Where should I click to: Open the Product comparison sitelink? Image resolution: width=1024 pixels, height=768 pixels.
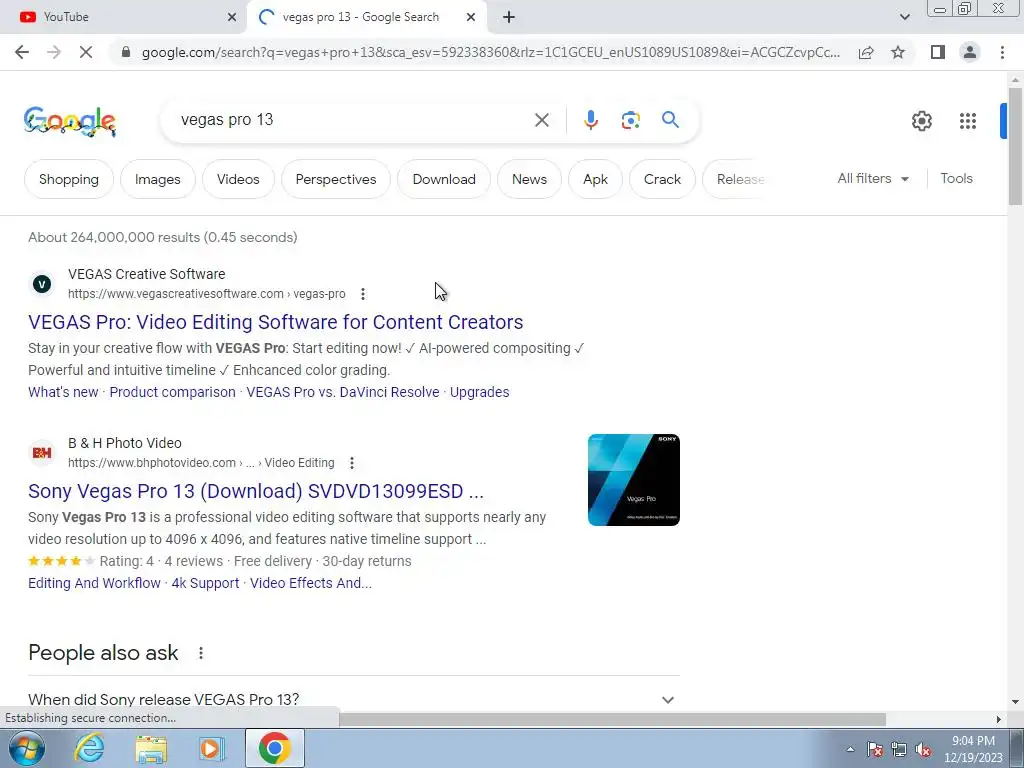[172, 392]
